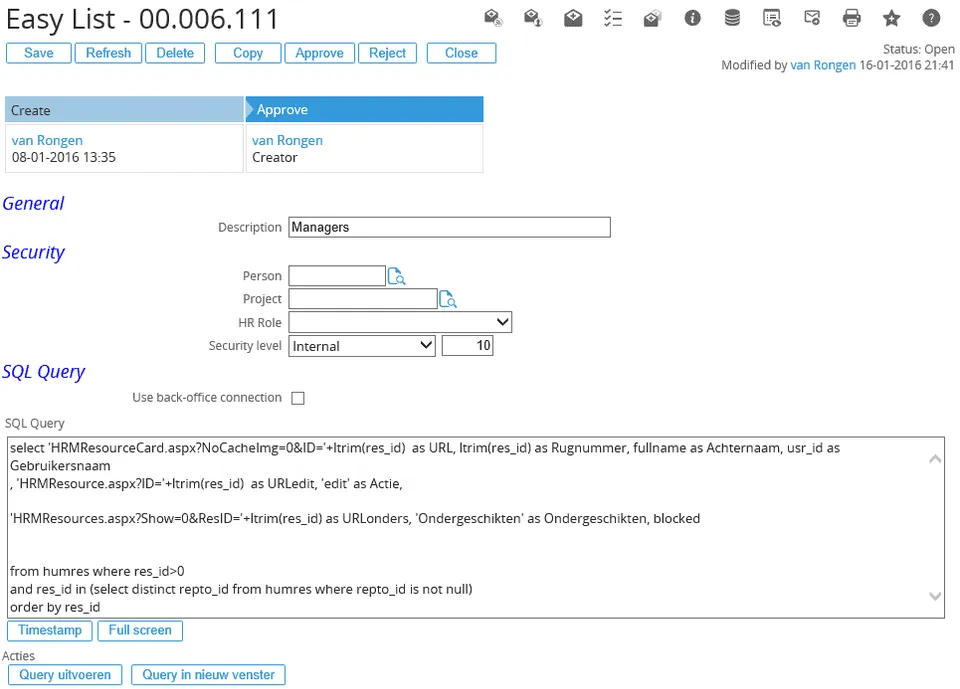Open help with the question mark icon
The width and height of the screenshot is (960, 689).
pyautogui.click(x=931, y=18)
